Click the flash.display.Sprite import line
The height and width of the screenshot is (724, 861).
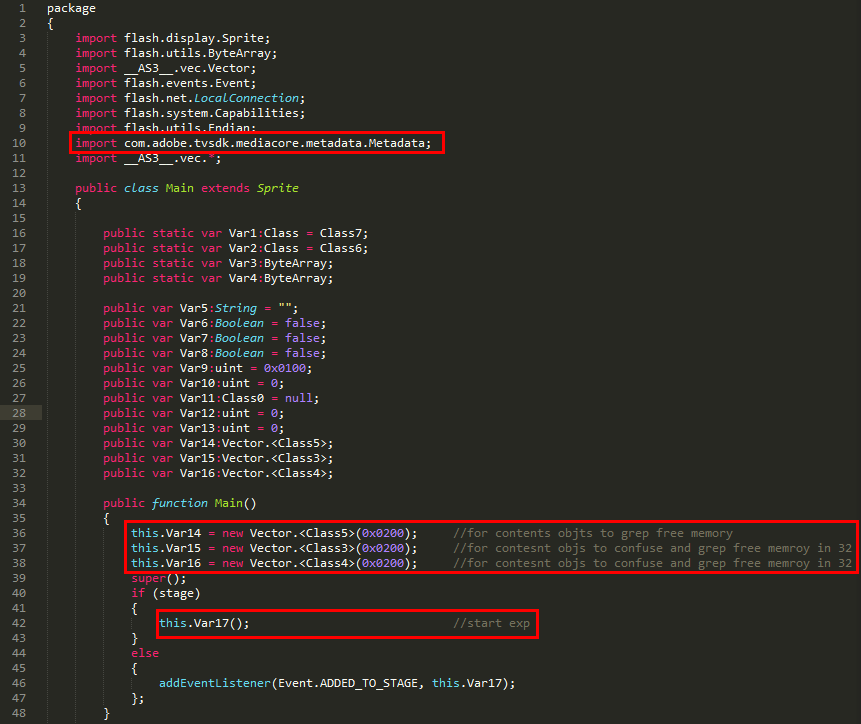(172, 38)
